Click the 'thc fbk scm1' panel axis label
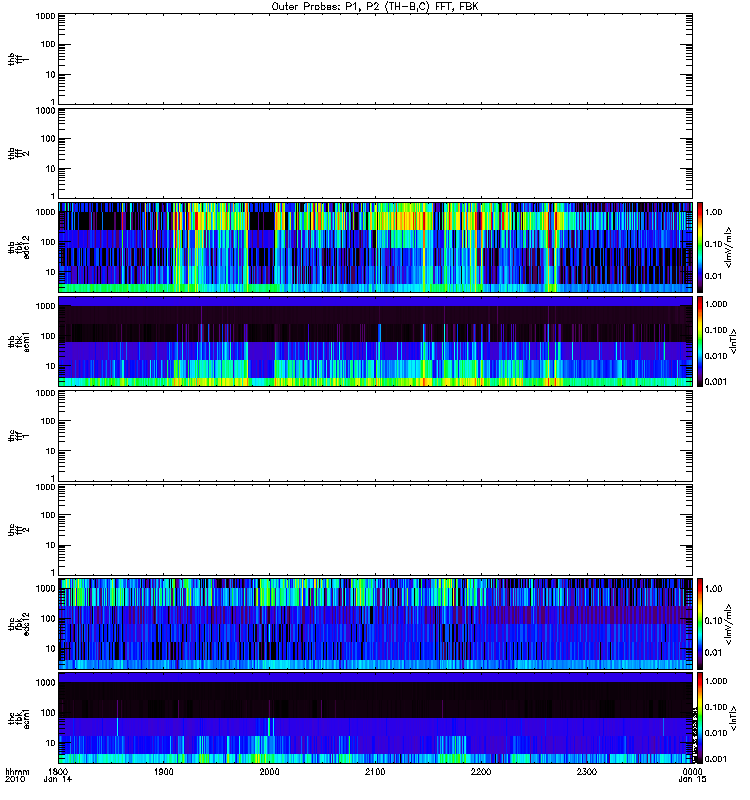 click(x=18, y=718)
